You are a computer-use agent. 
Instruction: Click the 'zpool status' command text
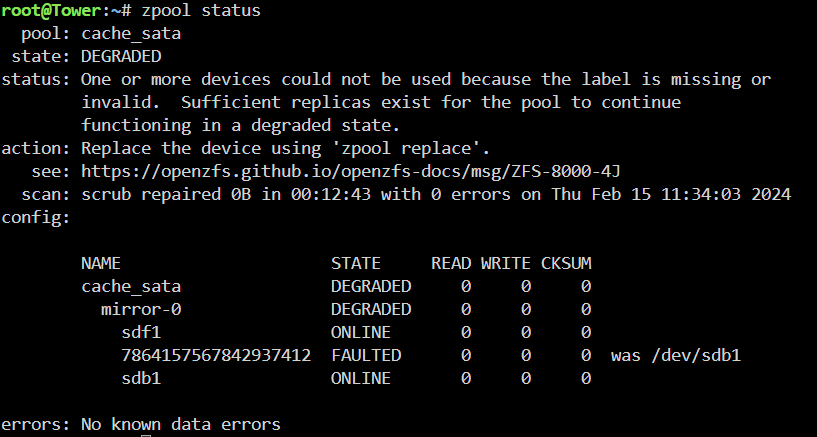[x=201, y=11]
